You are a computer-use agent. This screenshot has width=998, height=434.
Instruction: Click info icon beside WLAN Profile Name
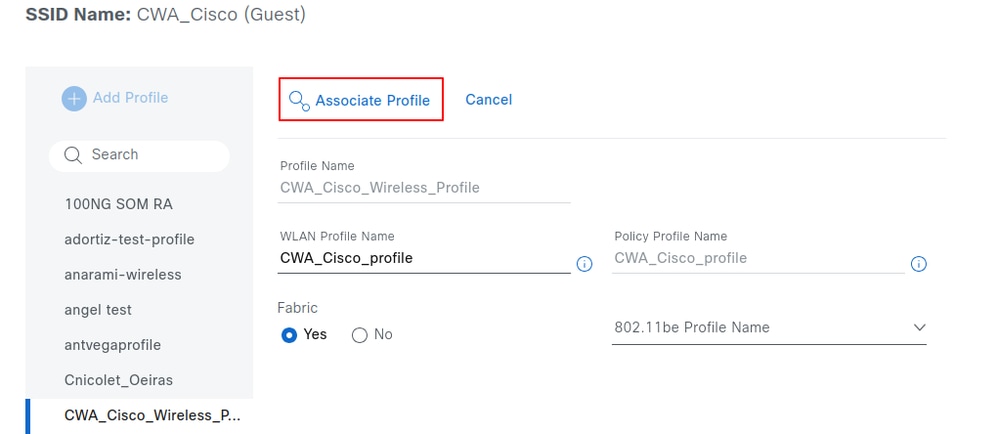tap(585, 265)
